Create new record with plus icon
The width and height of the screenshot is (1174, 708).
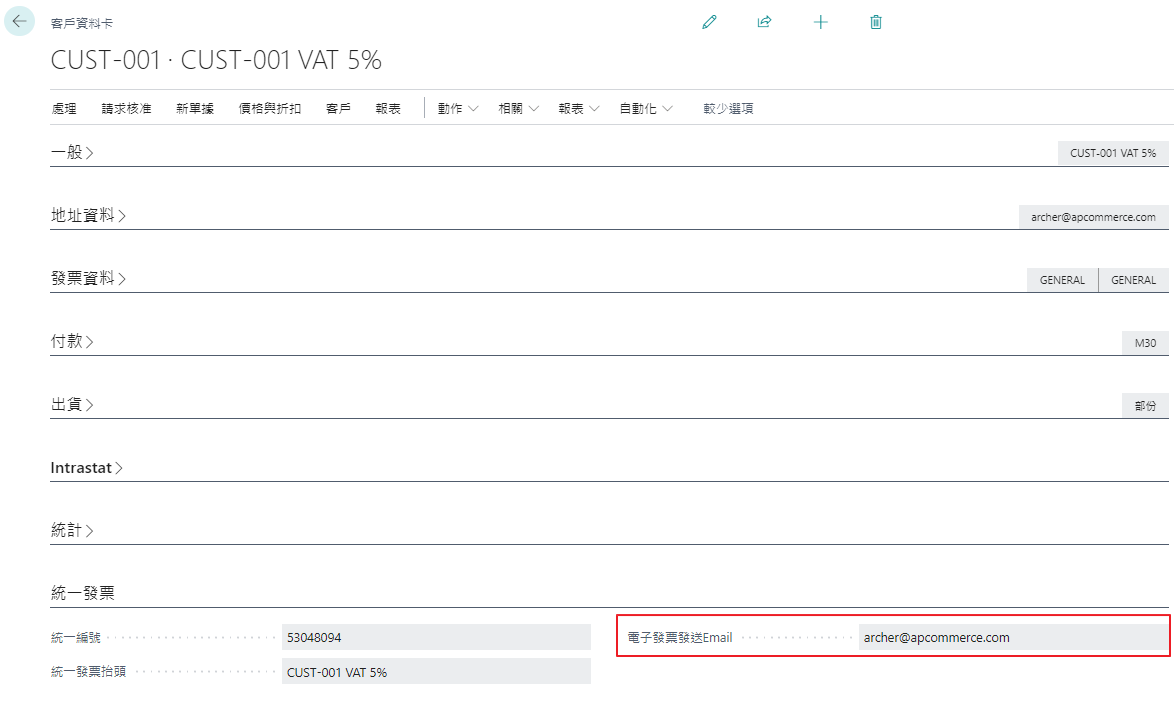[x=821, y=22]
